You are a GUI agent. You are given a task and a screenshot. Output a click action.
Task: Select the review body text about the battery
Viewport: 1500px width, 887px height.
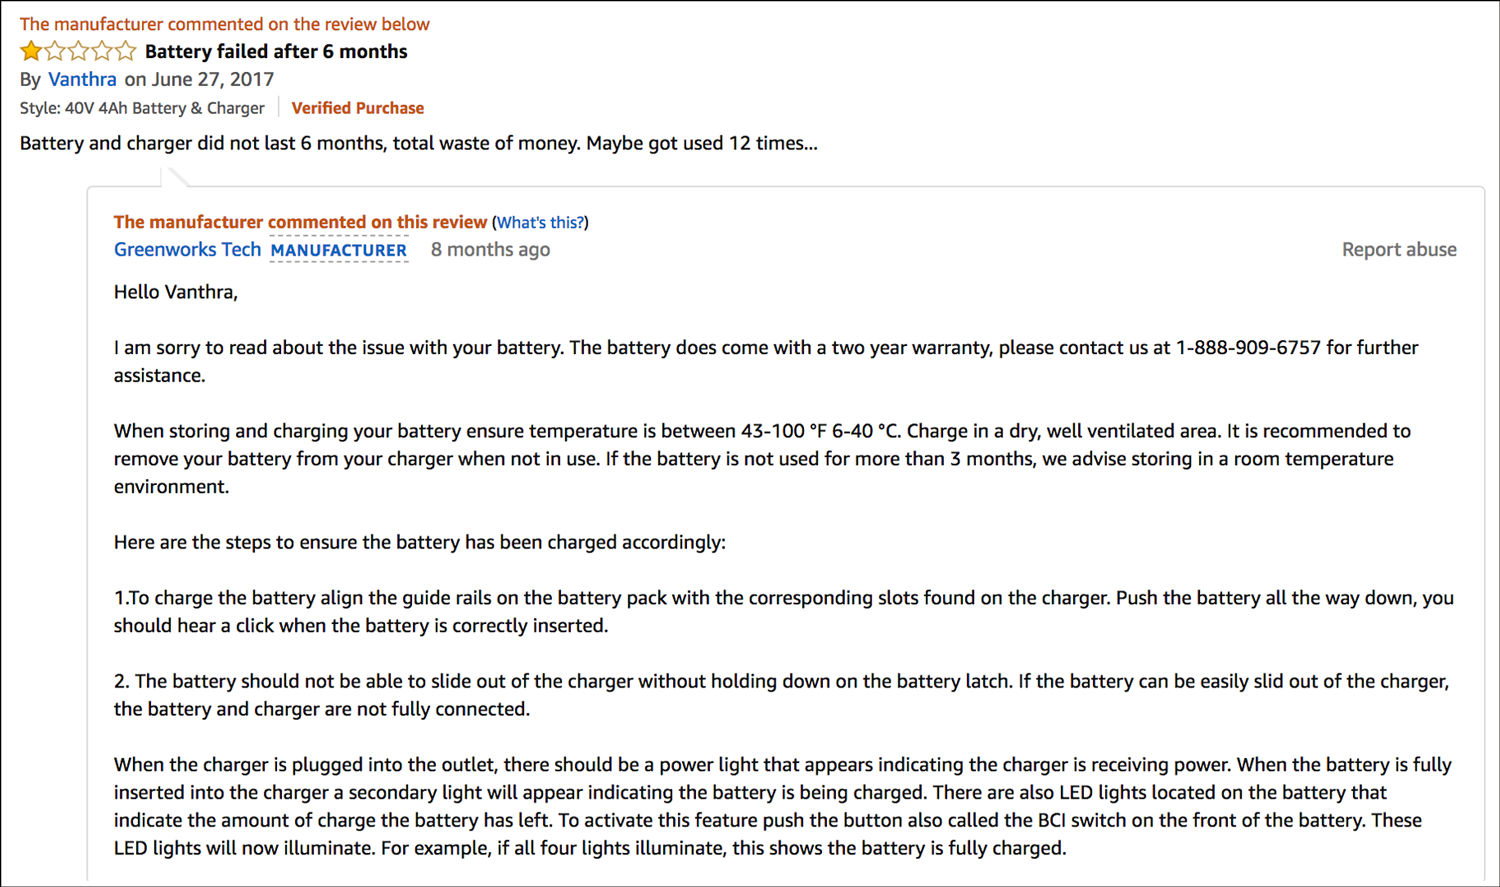[418, 143]
